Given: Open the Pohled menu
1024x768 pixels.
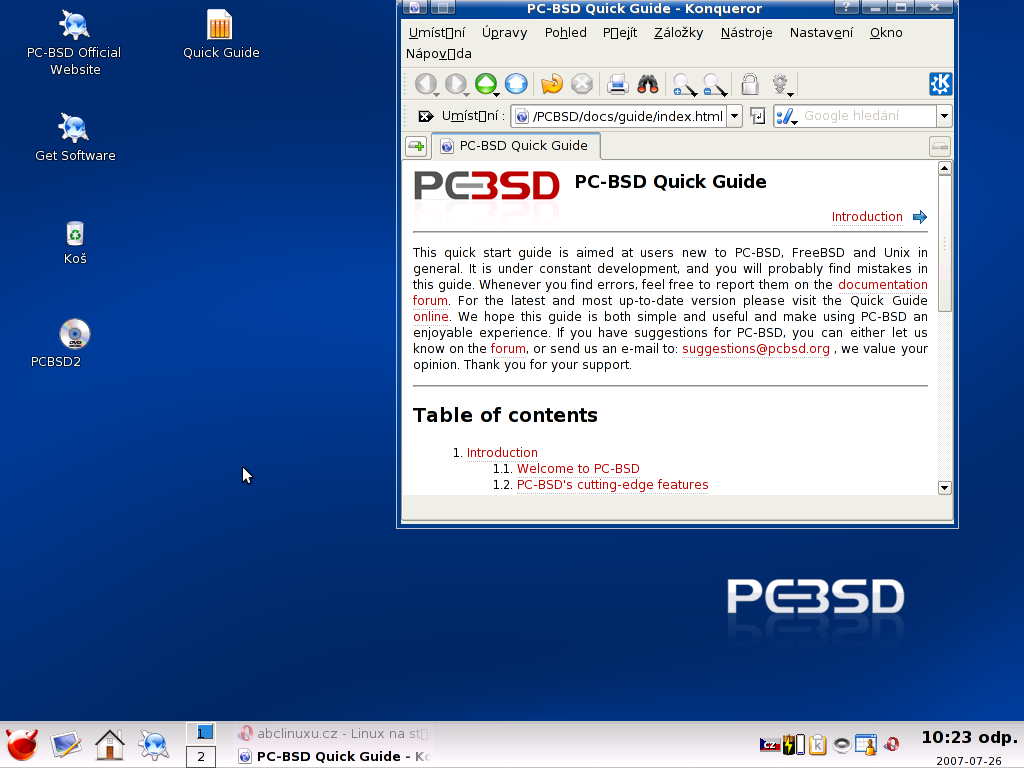Looking at the screenshot, I should point(566,33).
